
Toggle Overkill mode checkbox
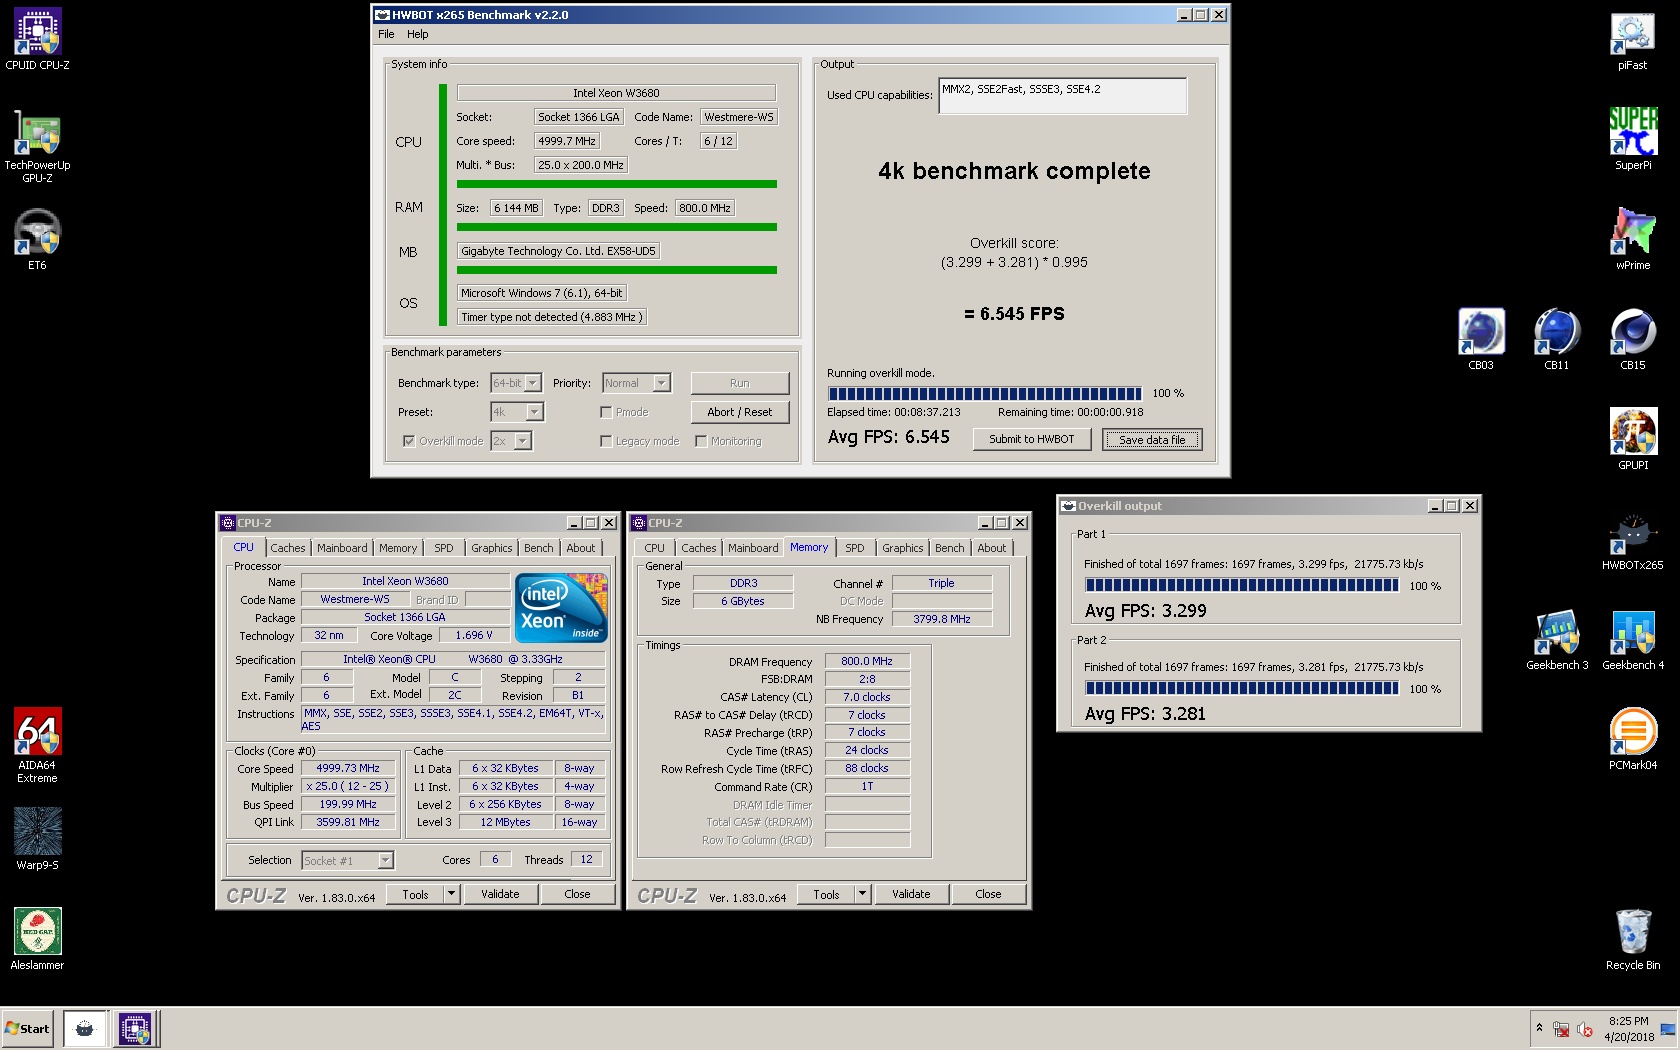click(408, 440)
